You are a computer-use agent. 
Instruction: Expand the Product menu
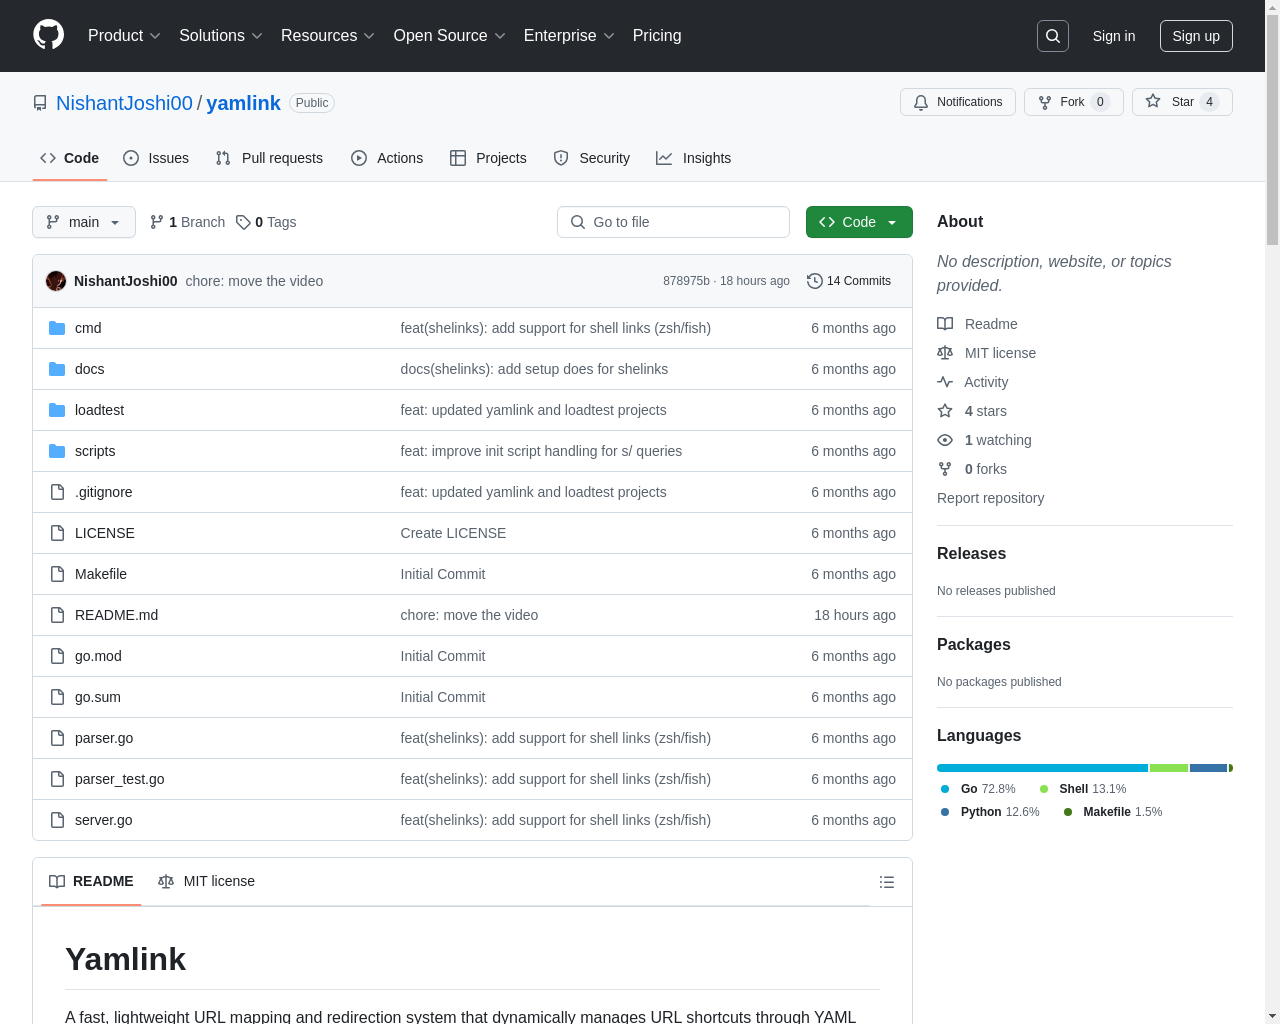coord(124,36)
